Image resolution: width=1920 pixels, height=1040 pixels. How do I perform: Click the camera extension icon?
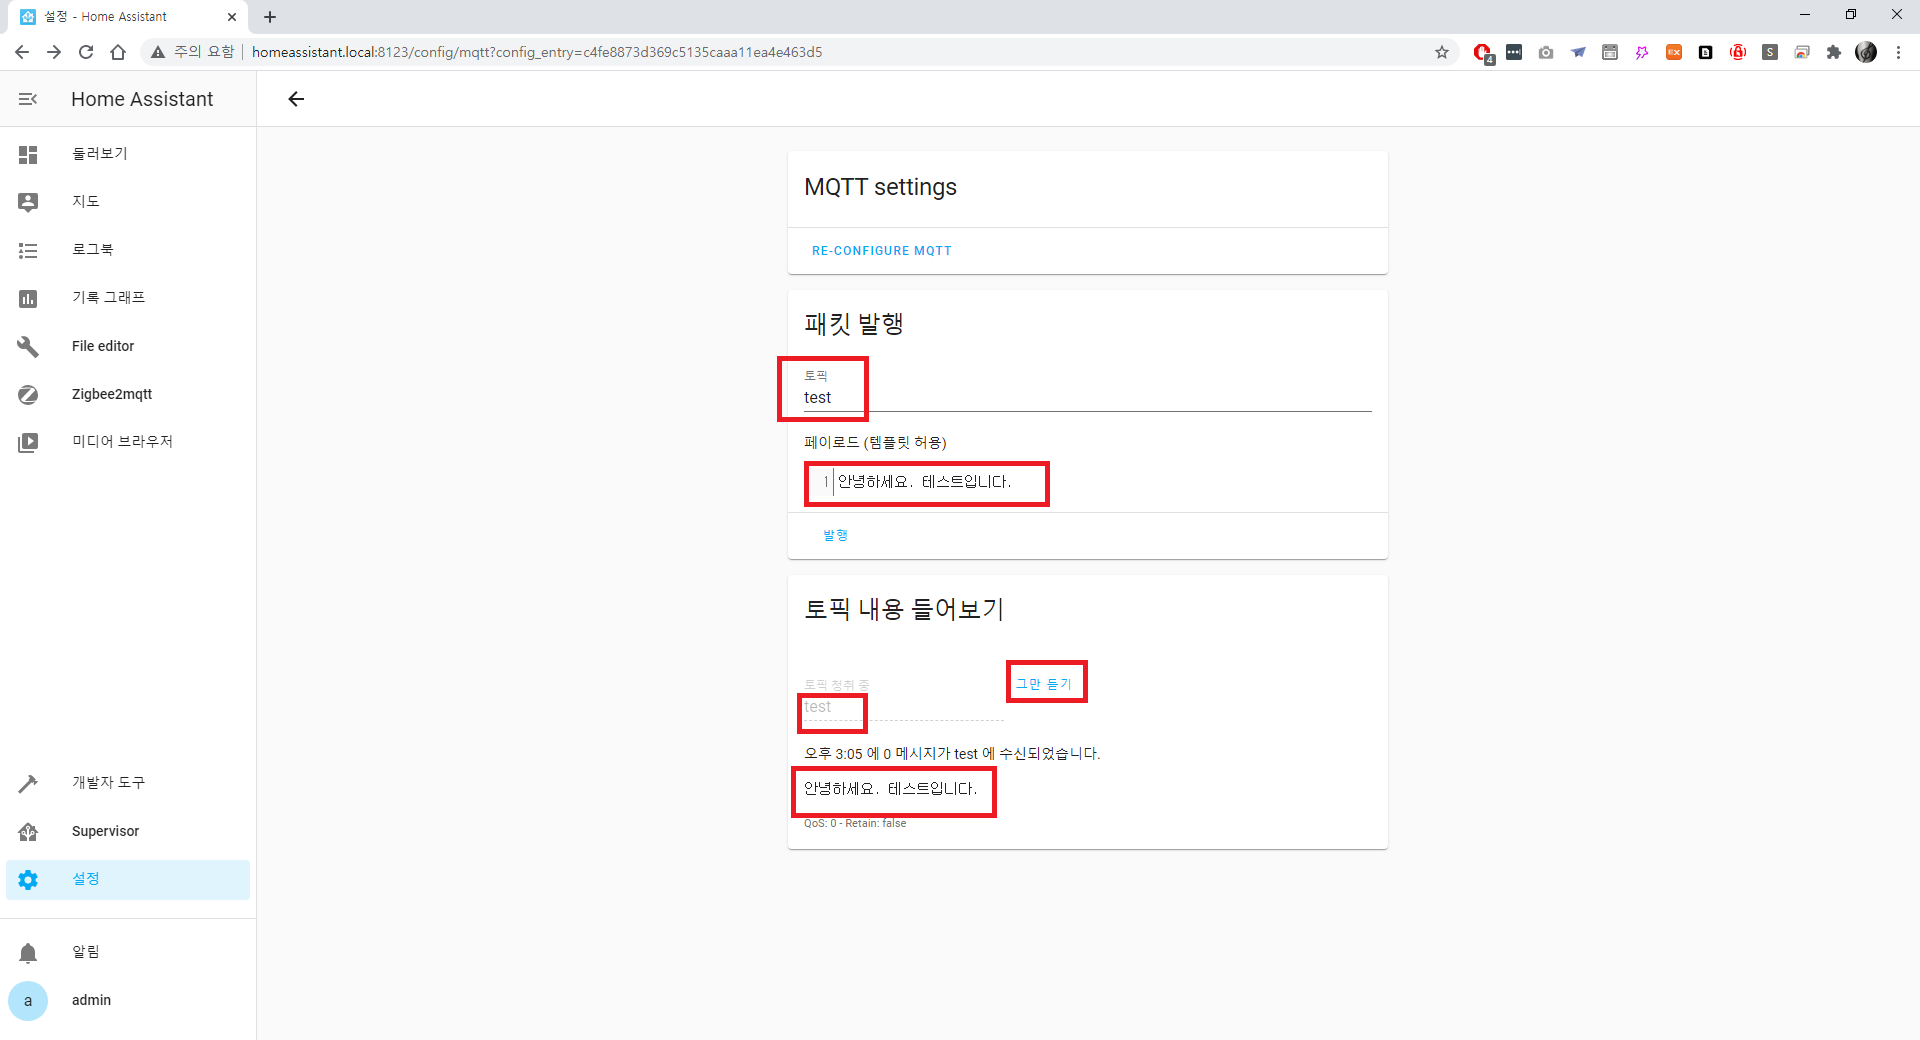(1546, 52)
